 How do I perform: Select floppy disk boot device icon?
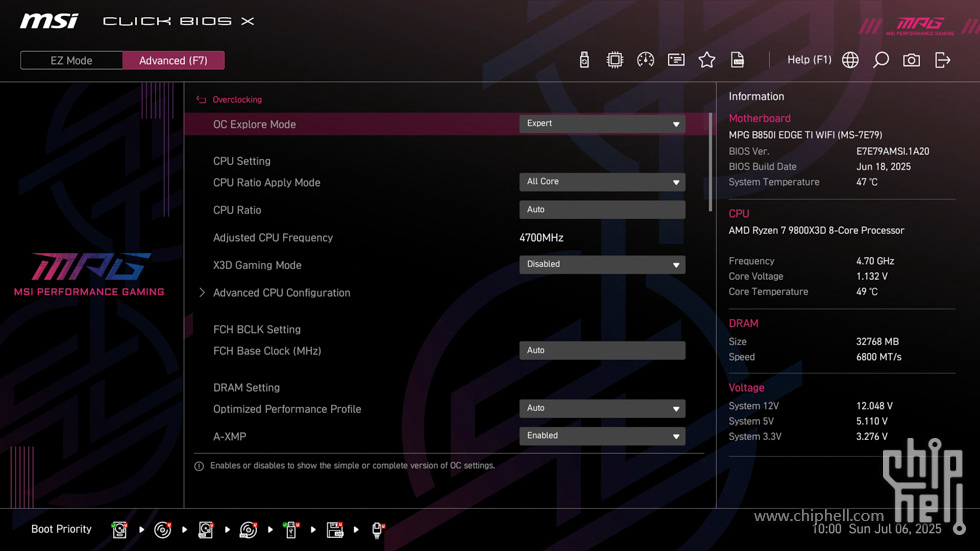coord(334,530)
